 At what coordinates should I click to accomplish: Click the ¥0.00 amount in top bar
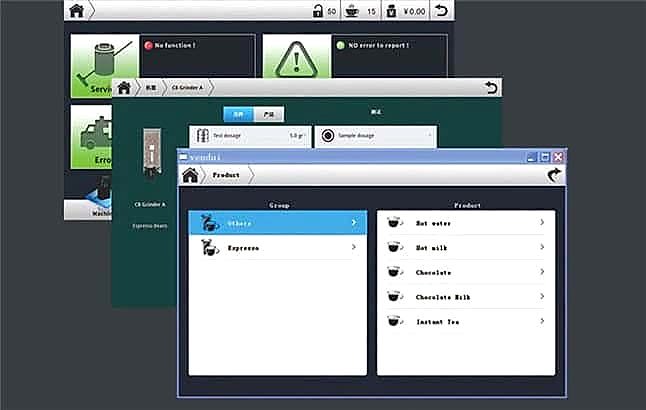coord(414,12)
